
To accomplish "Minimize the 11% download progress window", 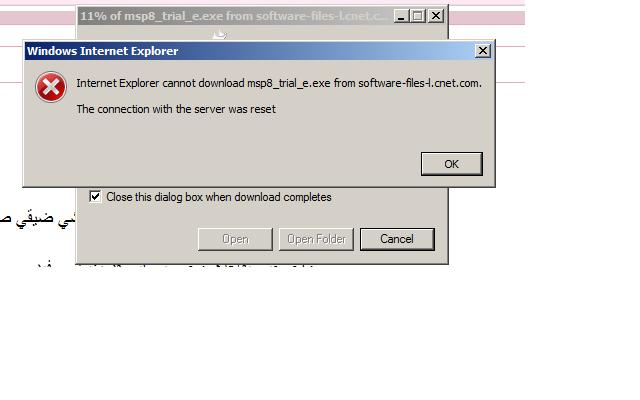I will pyautogui.click(x=401, y=16).
